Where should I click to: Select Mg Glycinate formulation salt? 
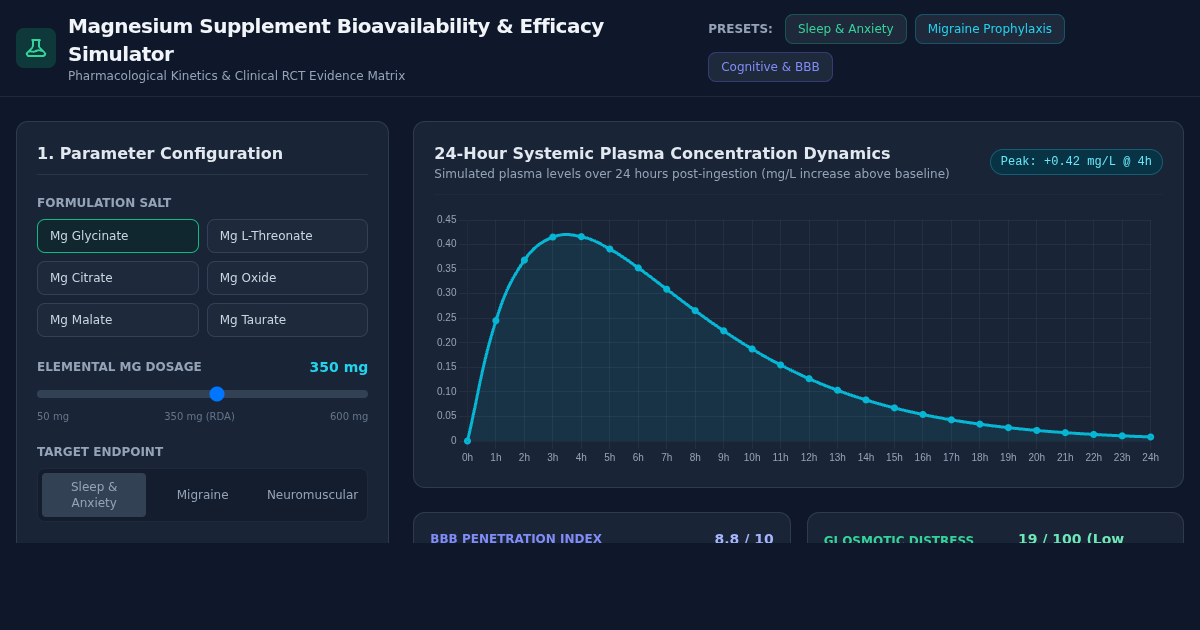(118, 236)
